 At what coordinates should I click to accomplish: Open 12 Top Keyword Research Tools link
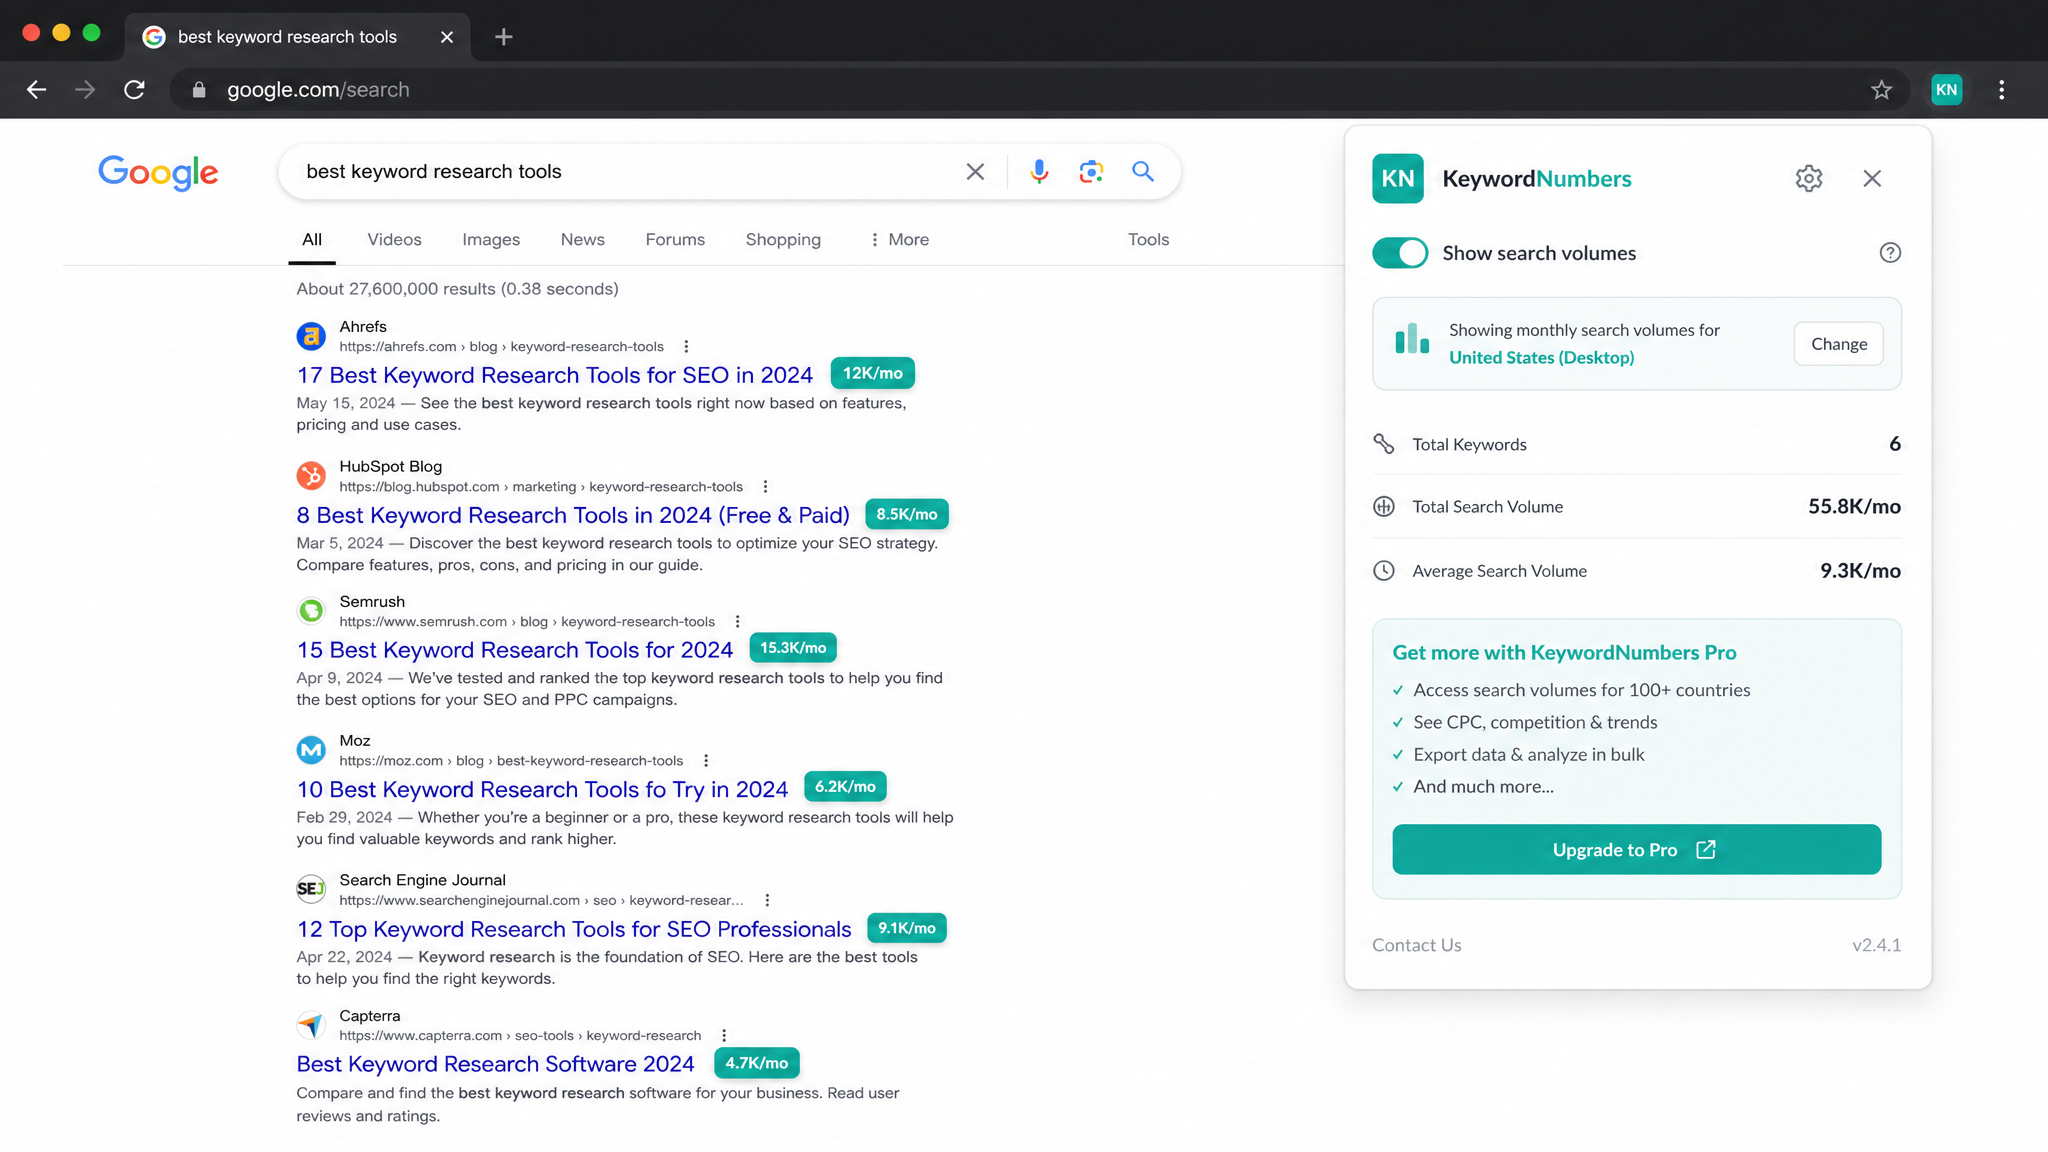(574, 929)
